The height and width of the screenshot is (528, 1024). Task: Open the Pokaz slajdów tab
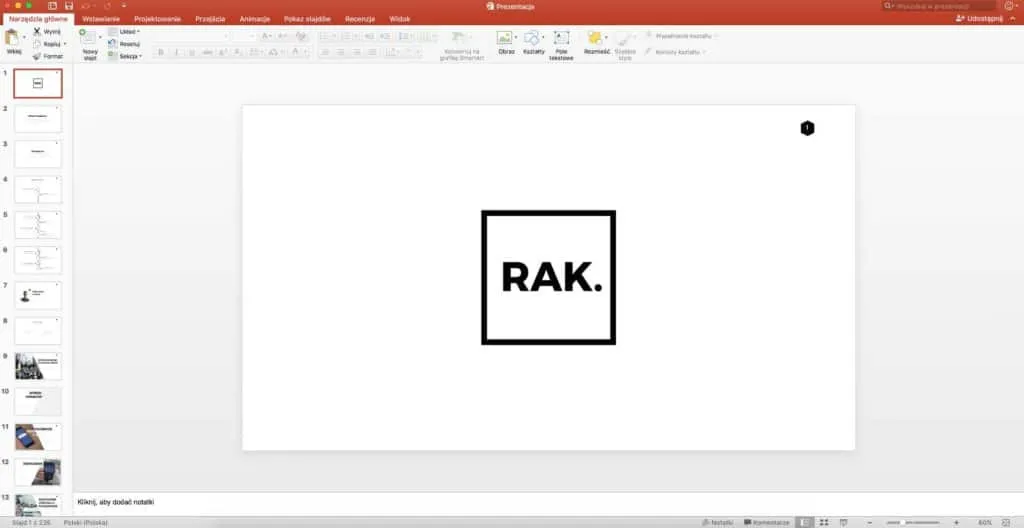click(307, 19)
